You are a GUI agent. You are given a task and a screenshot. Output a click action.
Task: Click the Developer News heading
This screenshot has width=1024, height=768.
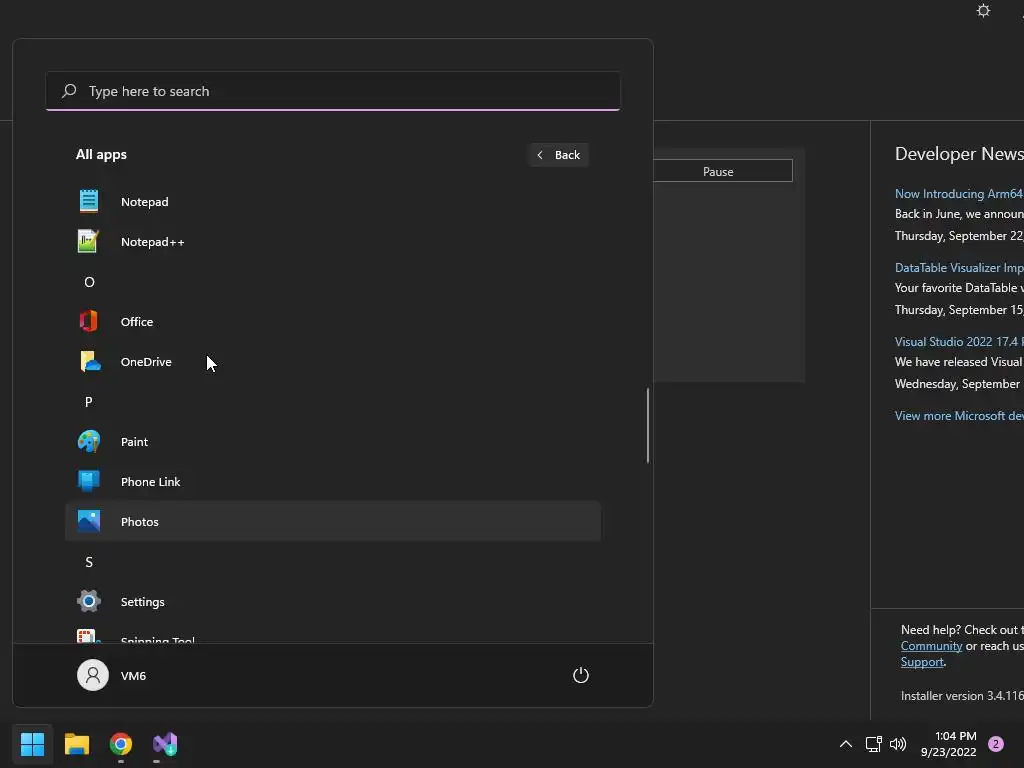pos(959,153)
